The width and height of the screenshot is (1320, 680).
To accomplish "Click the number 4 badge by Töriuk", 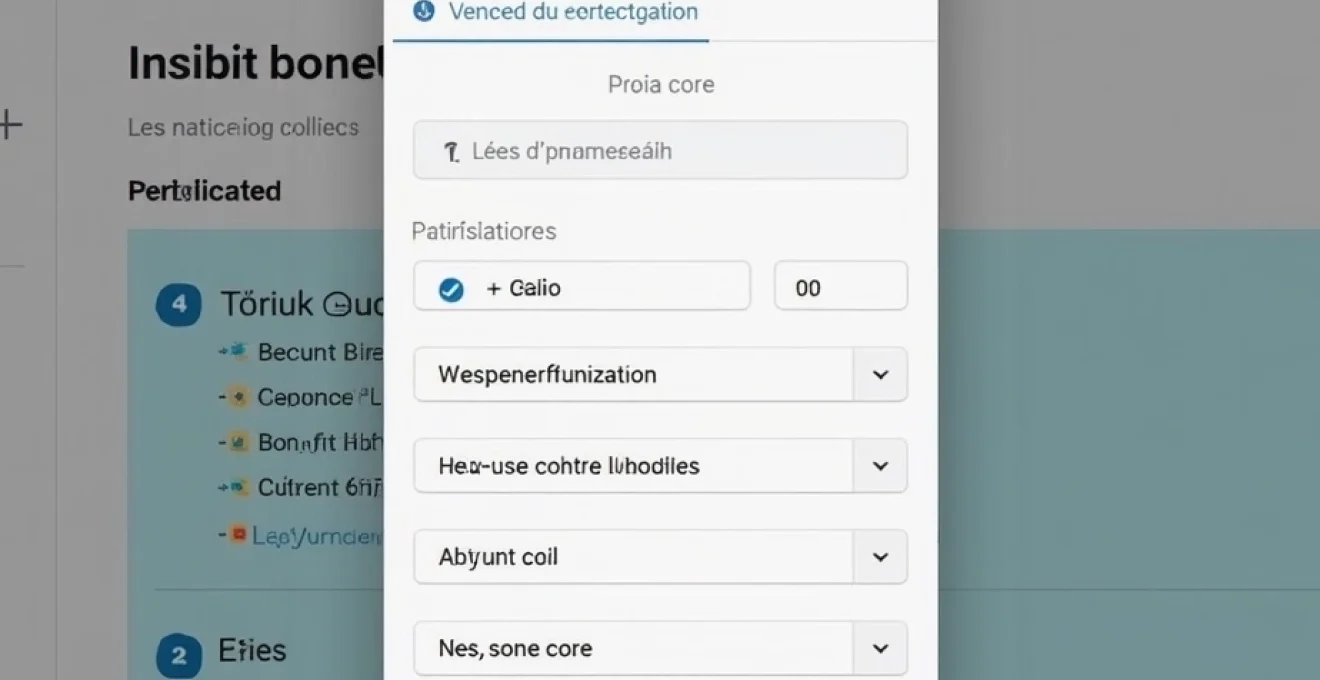I will click(x=179, y=304).
